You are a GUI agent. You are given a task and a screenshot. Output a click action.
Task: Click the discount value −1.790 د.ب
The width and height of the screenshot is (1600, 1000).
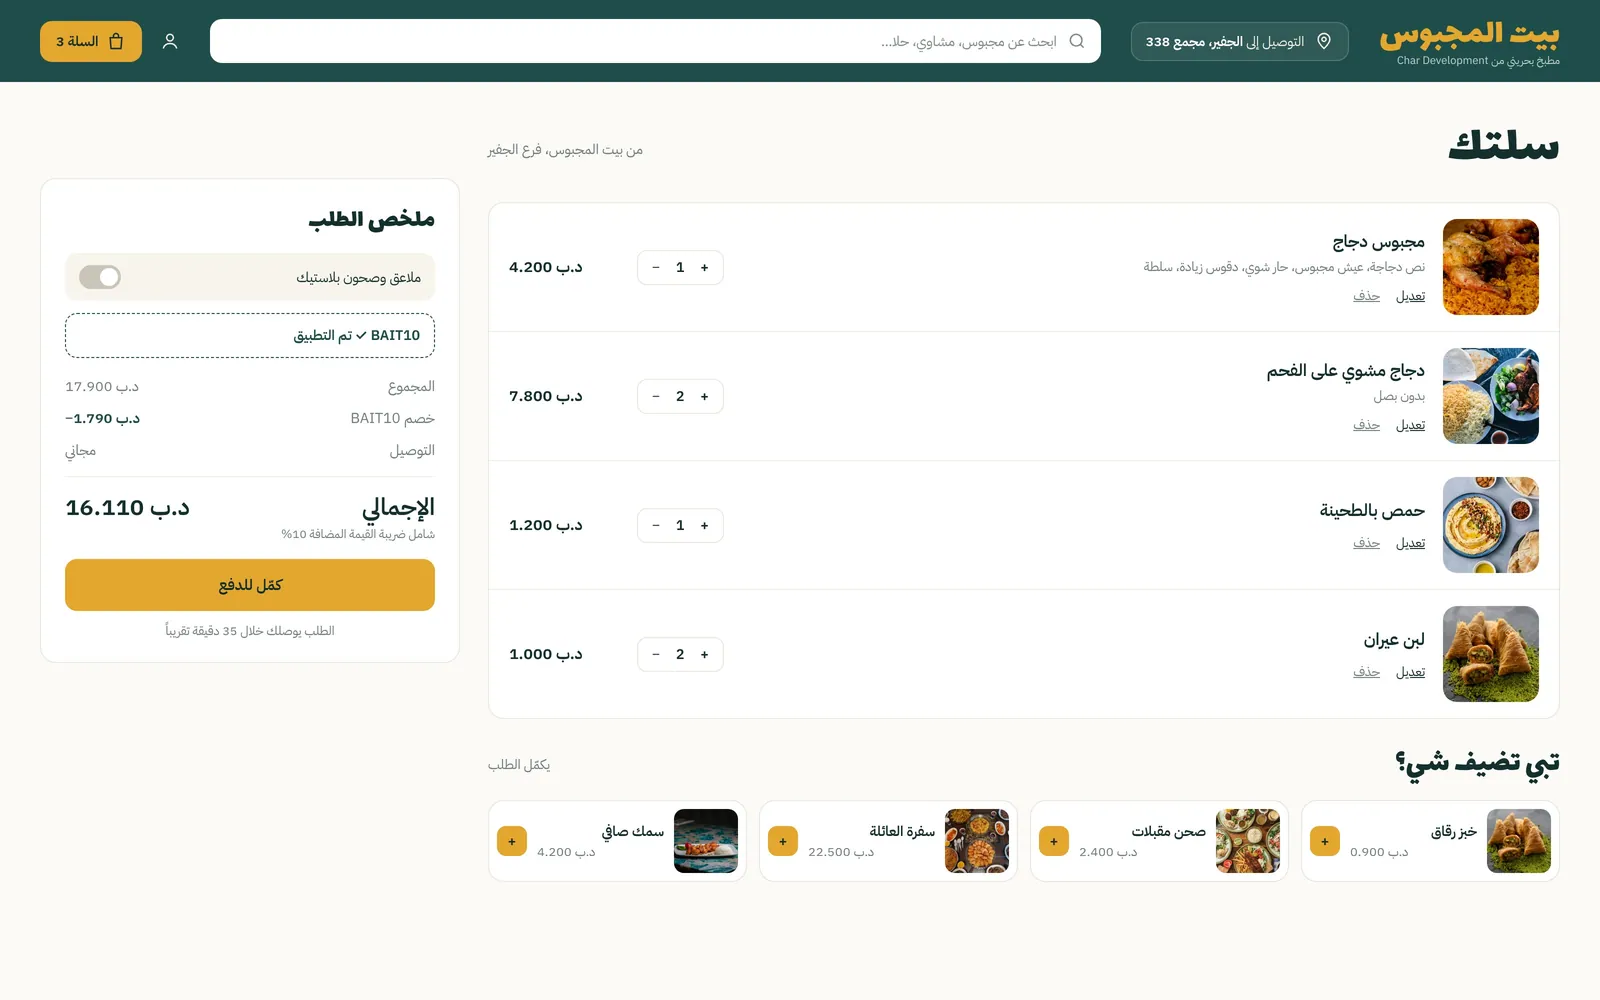point(103,419)
